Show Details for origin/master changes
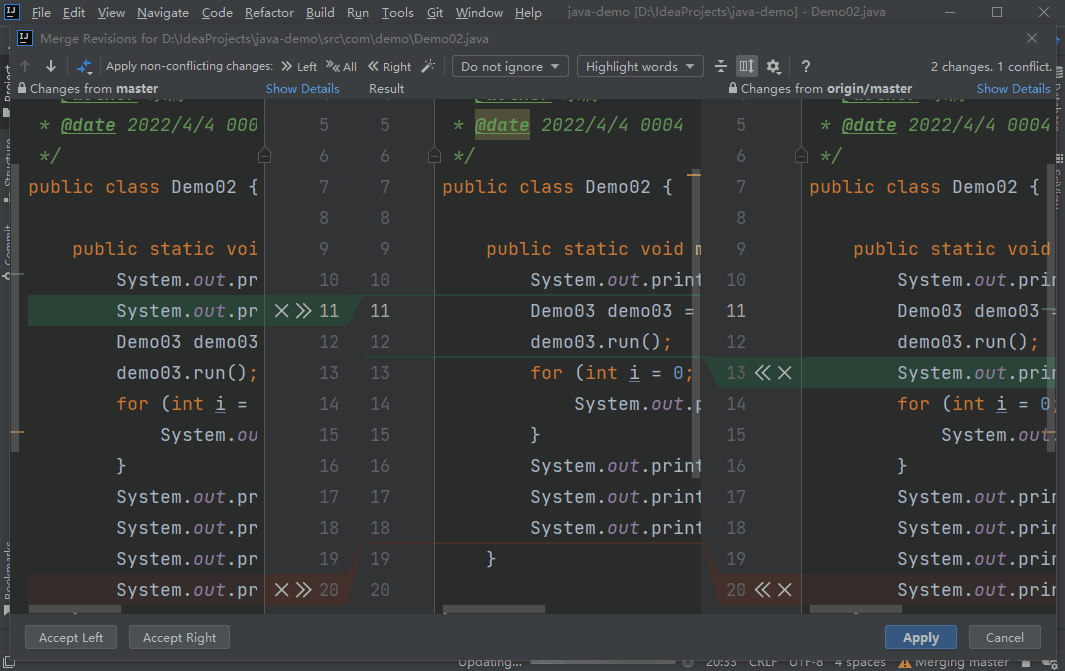 pos(1013,88)
